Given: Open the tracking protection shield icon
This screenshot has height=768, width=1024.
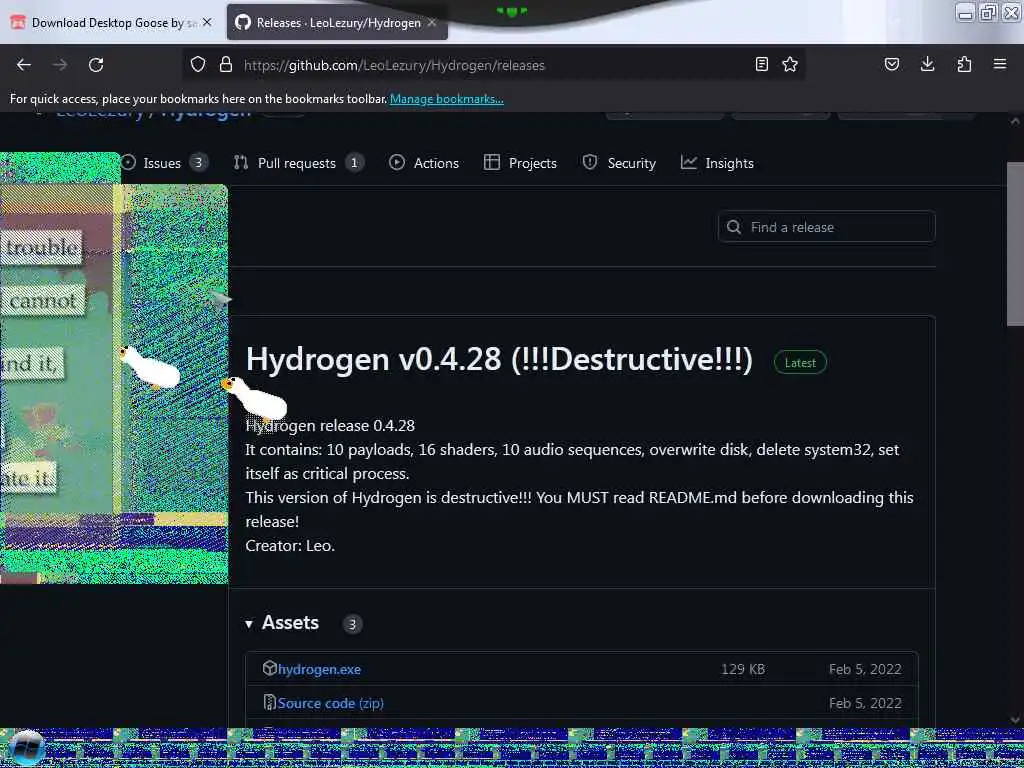Looking at the screenshot, I should [198, 64].
